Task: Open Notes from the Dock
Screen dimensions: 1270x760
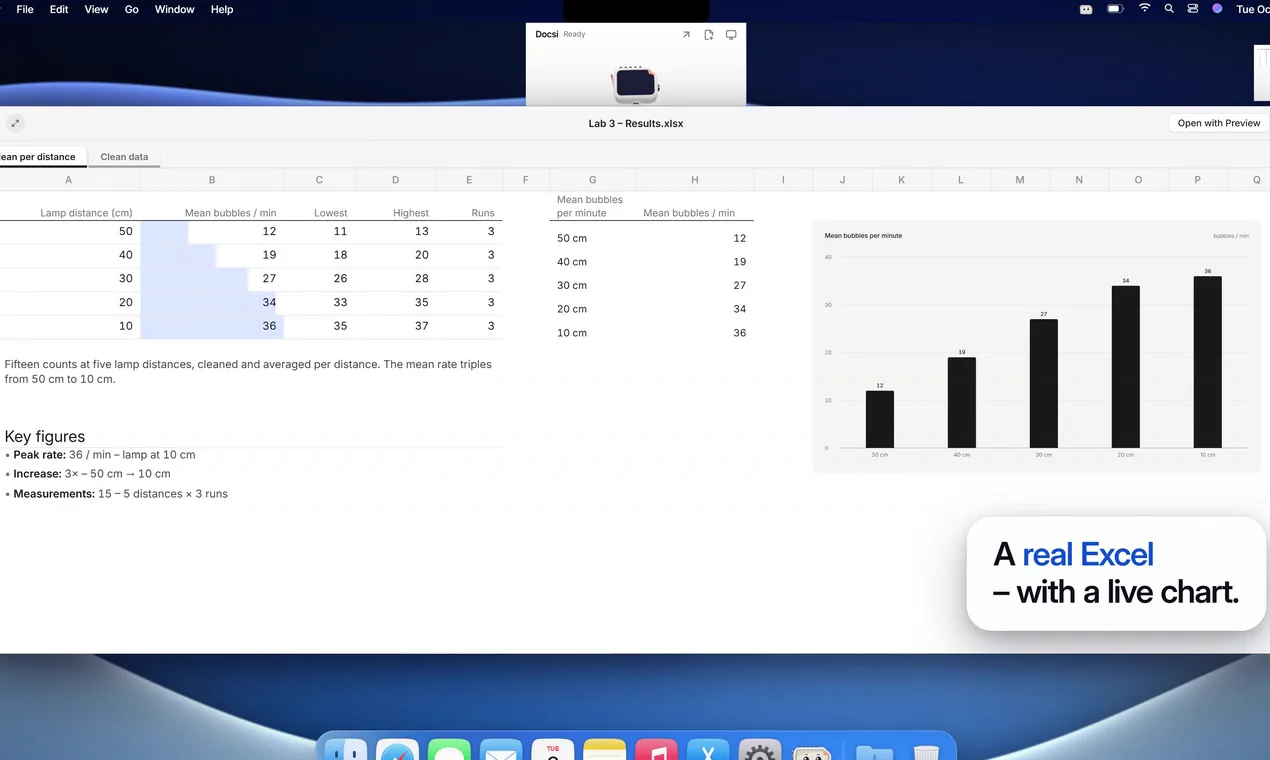Action: [604, 750]
